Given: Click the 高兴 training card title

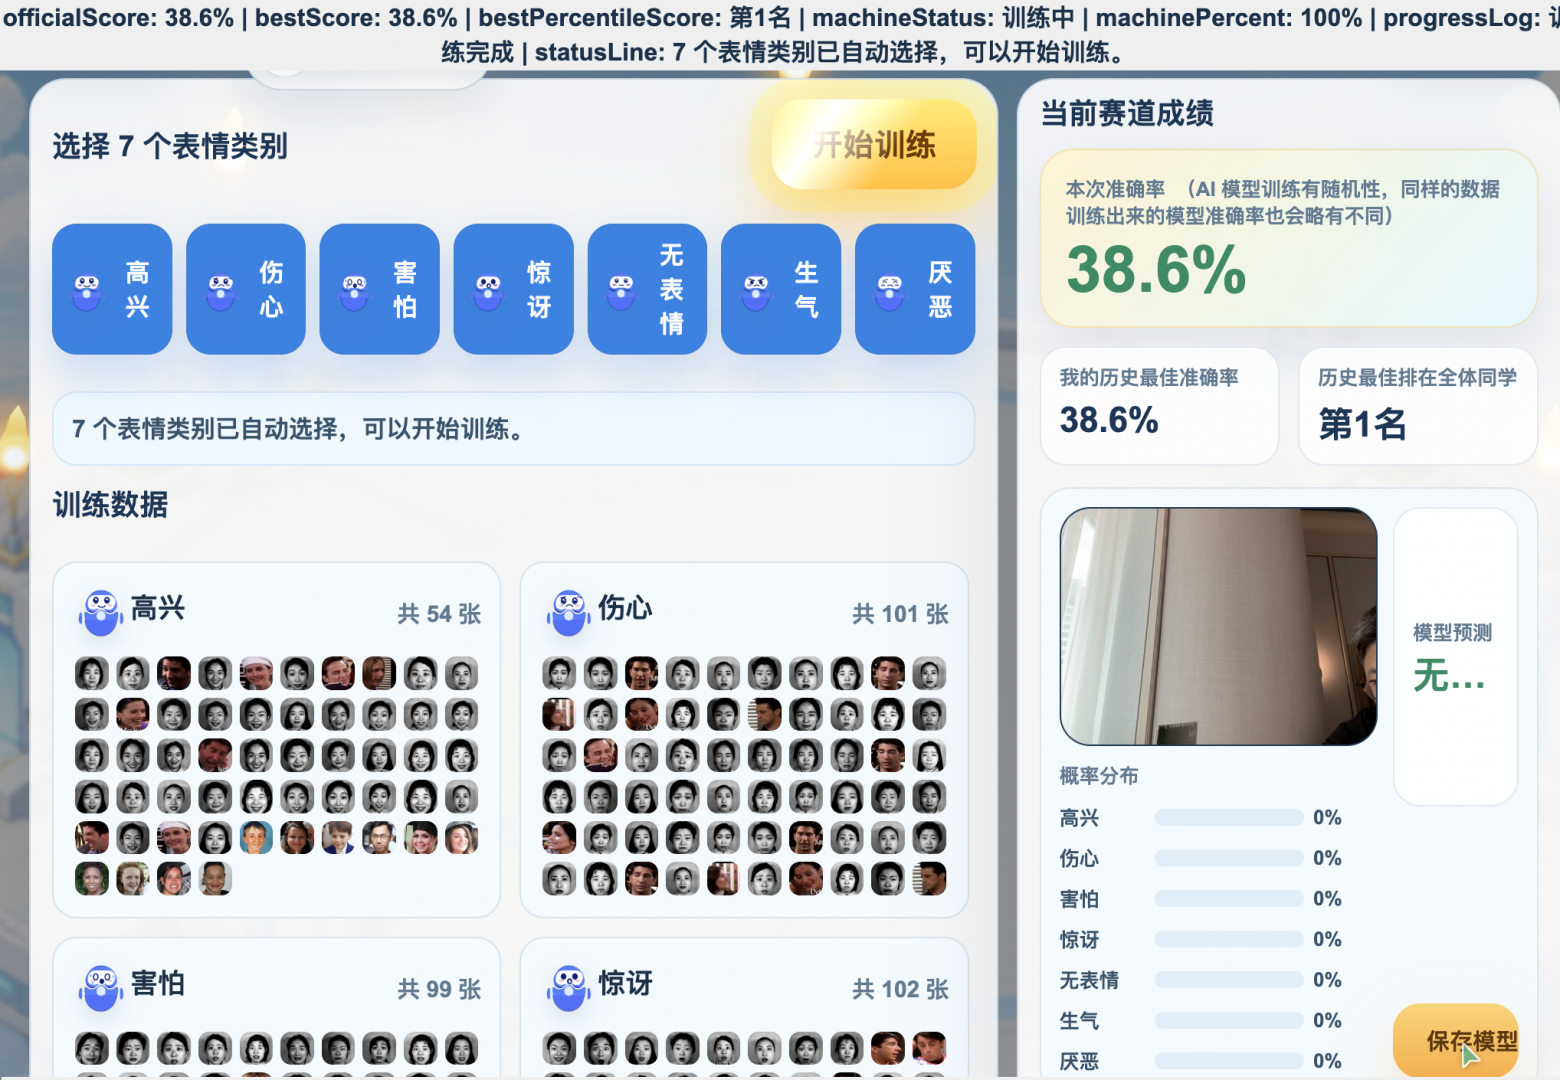Looking at the screenshot, I should pyautogui.click(x=158, y=608).
